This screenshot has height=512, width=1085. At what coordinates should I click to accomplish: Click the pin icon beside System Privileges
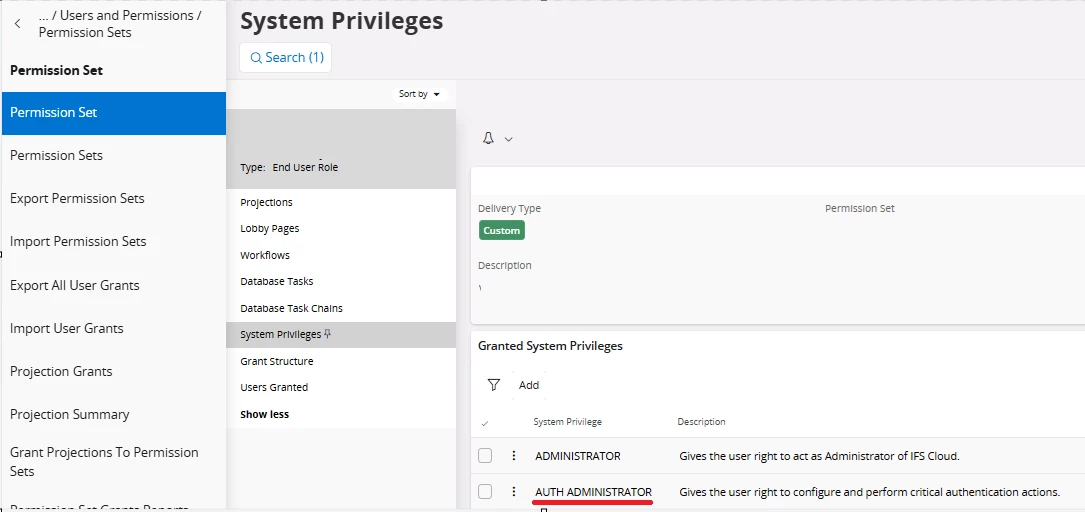pos(327,335)
